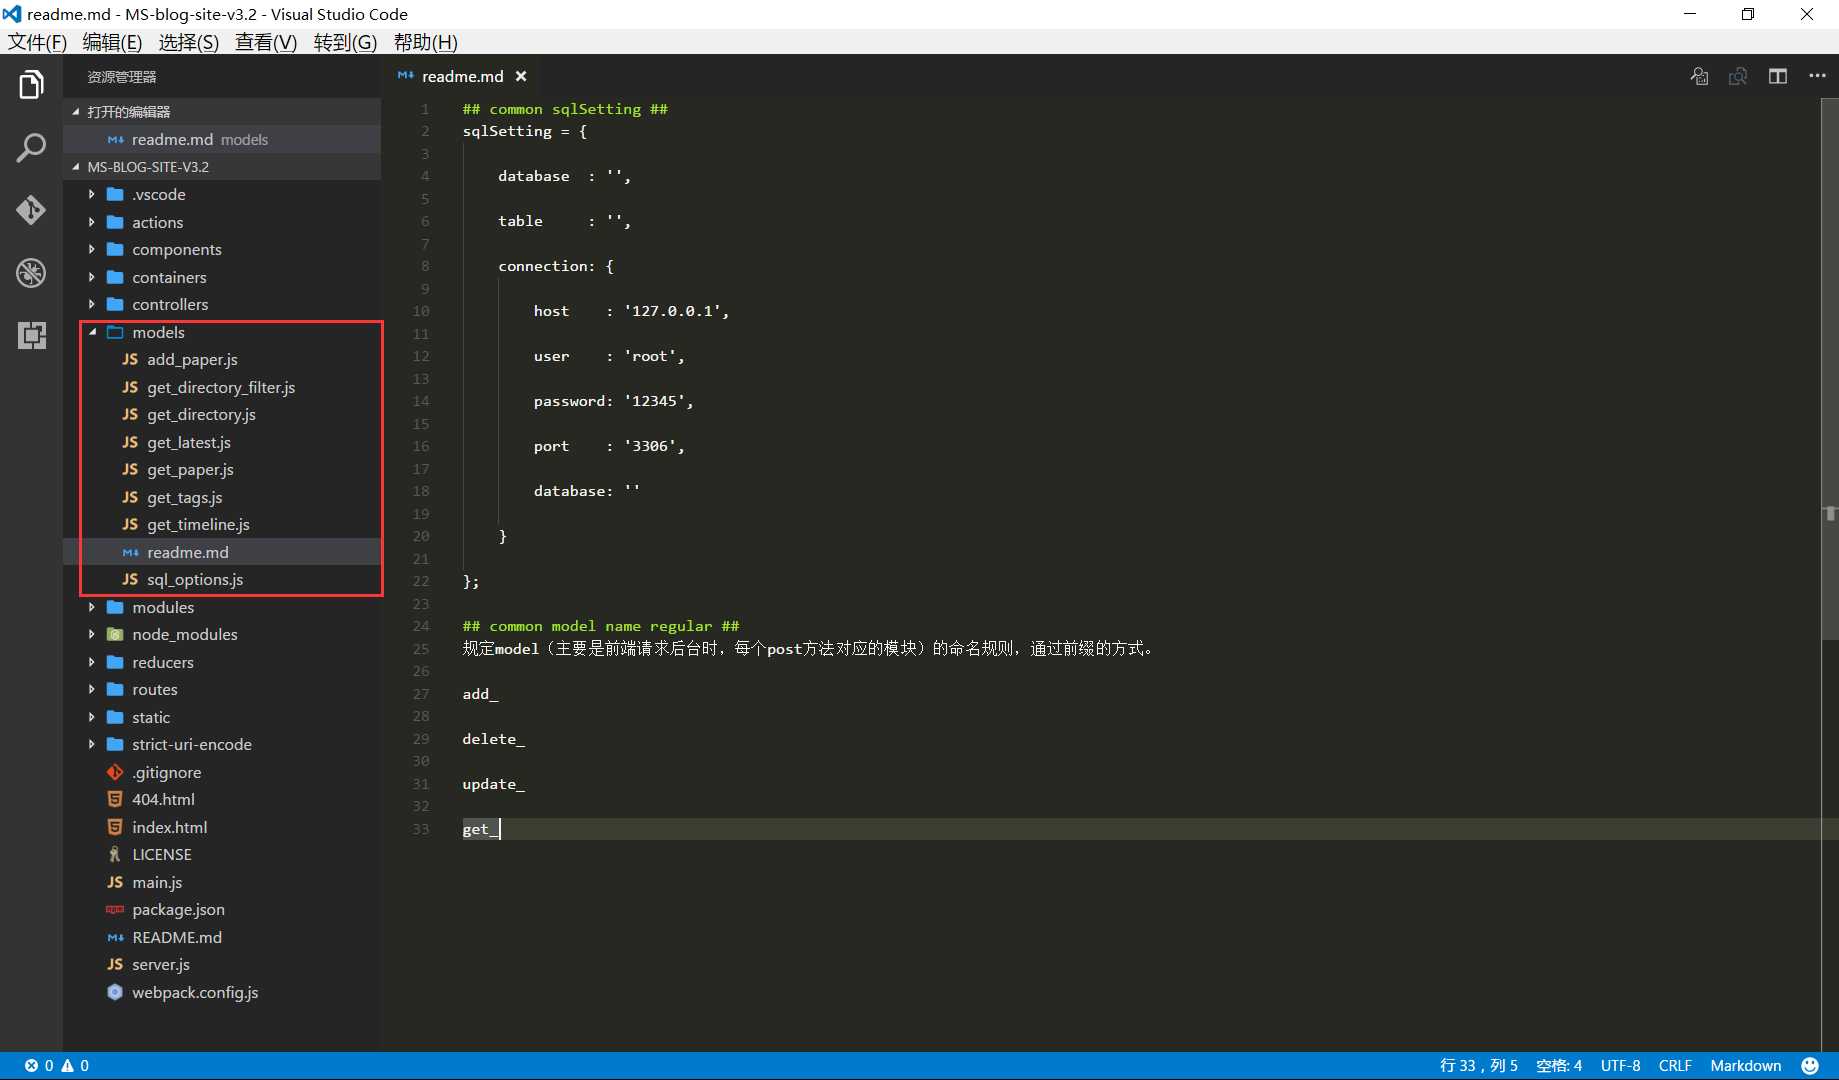Click the LICENSE file icon
The width and height of the screenshot is (1839, 1080).
tap(115, 854)
